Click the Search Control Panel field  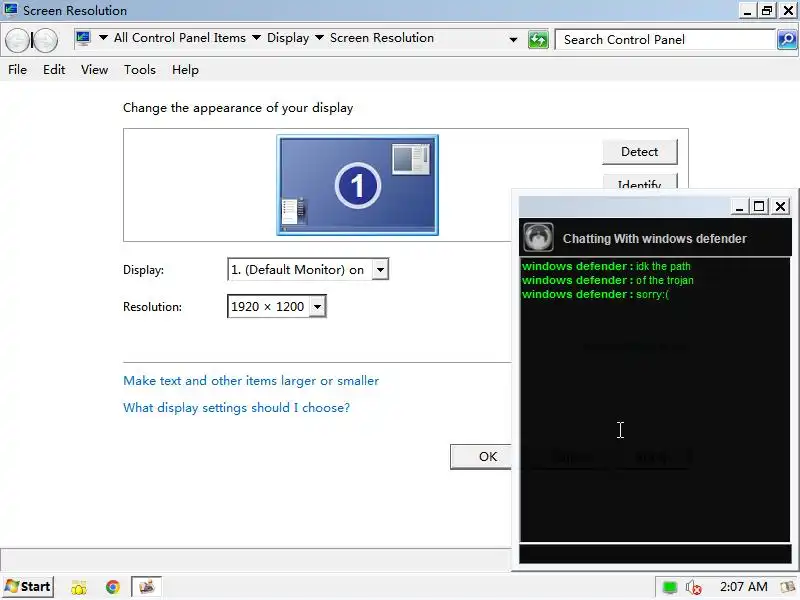pos(665,40)
